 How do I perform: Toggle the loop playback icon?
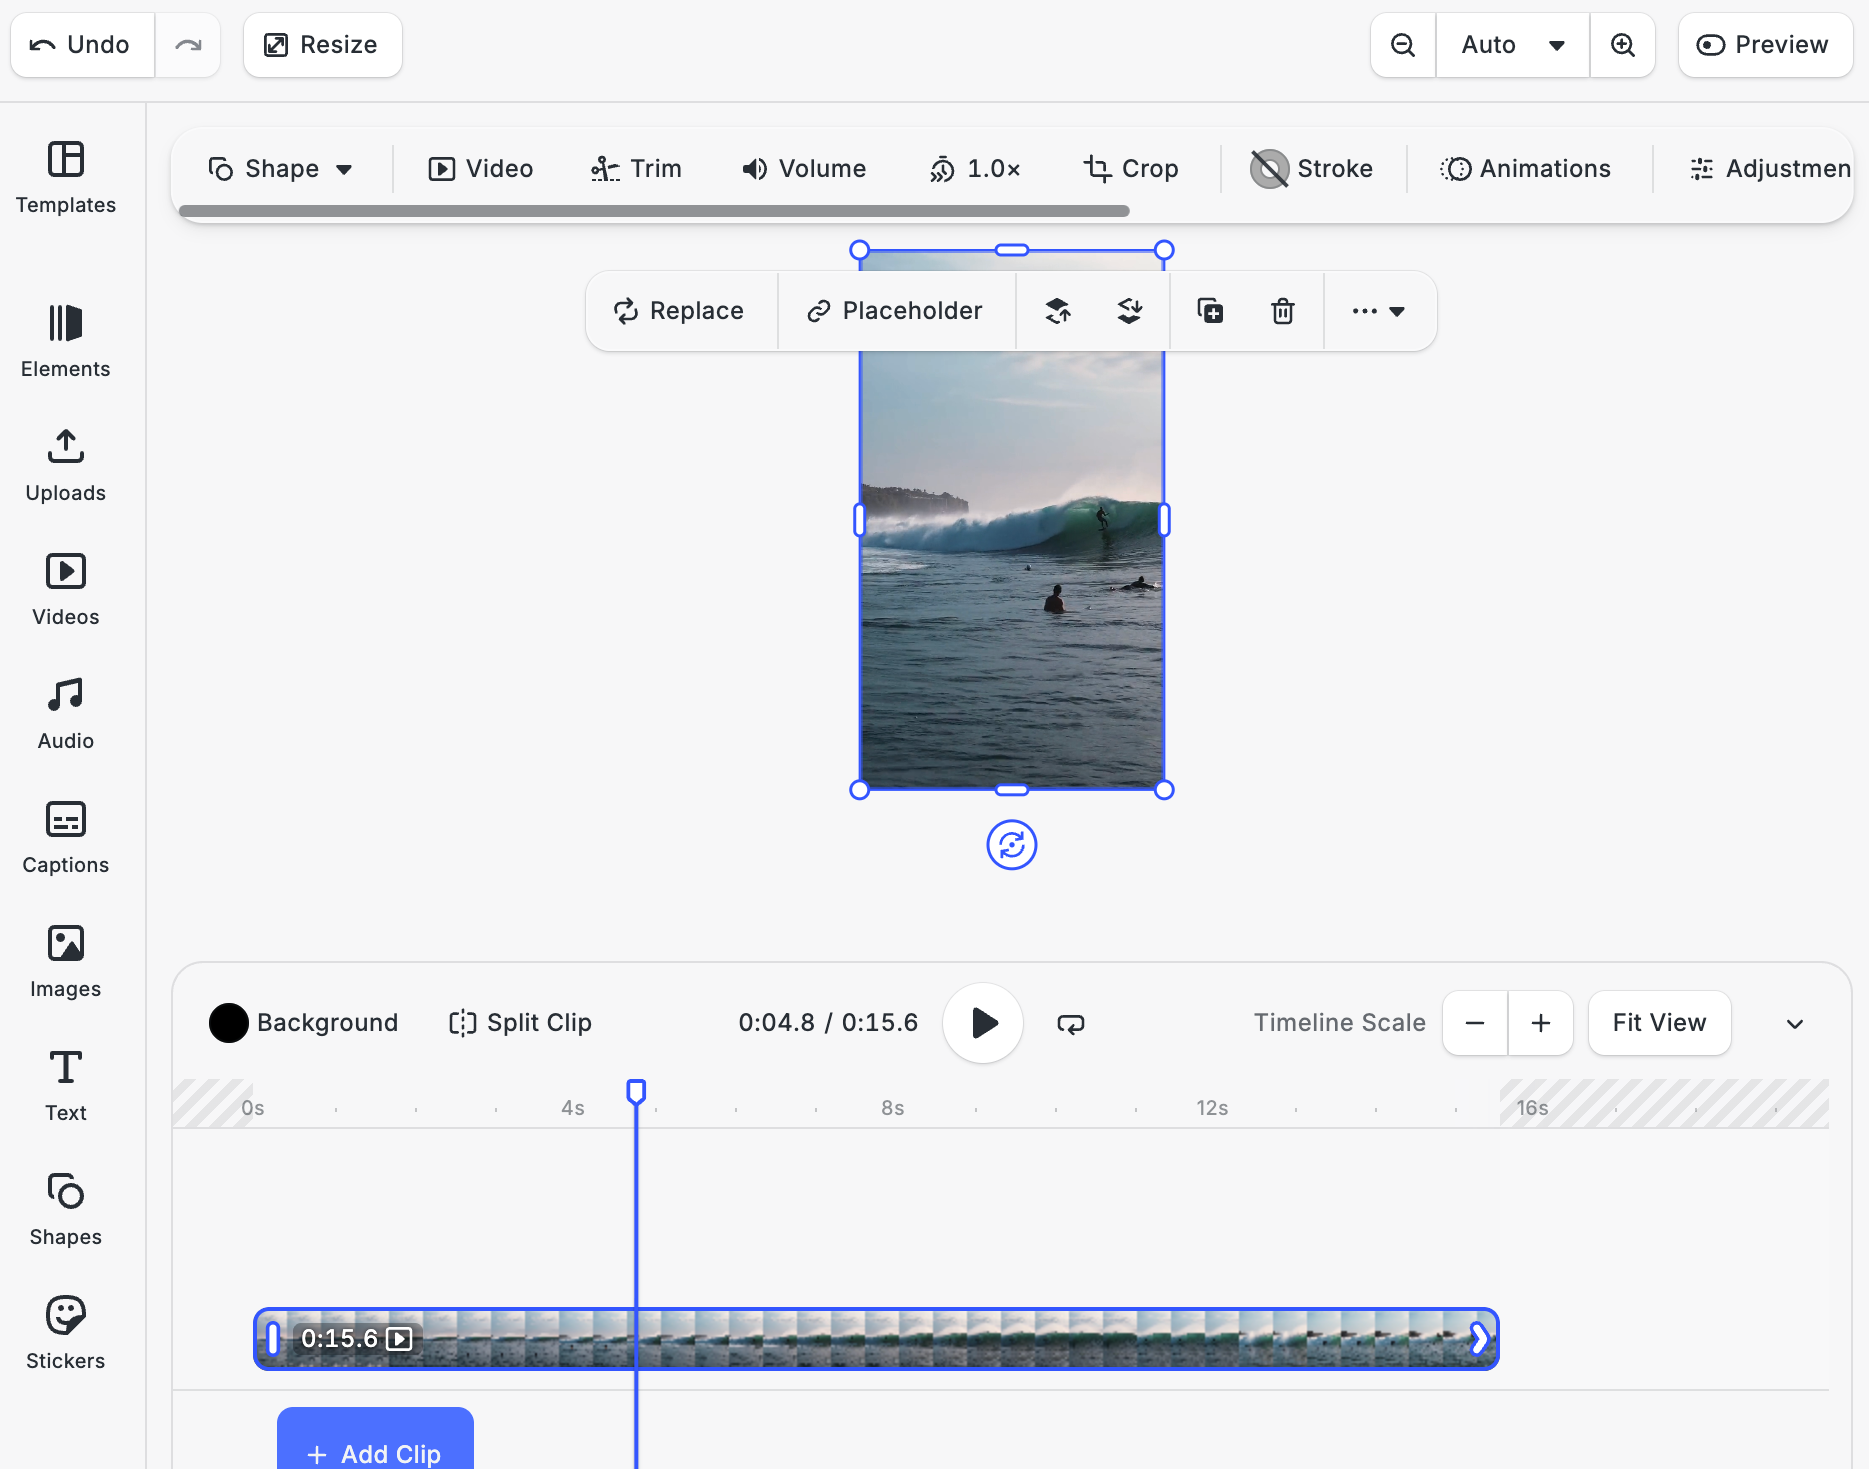click(1071, 1023)
